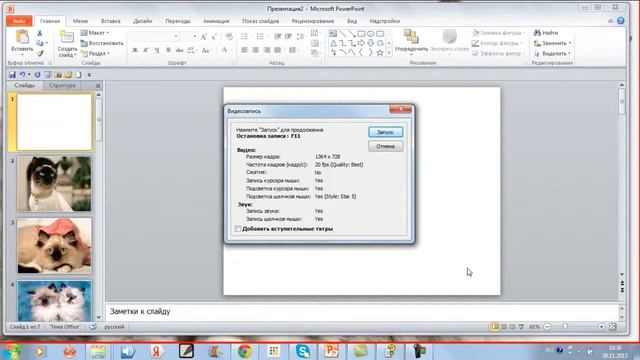This screenshot has height=360, width=640.
Task: Open the Переходы ribbon tab
Action: (x=178, y=21)
